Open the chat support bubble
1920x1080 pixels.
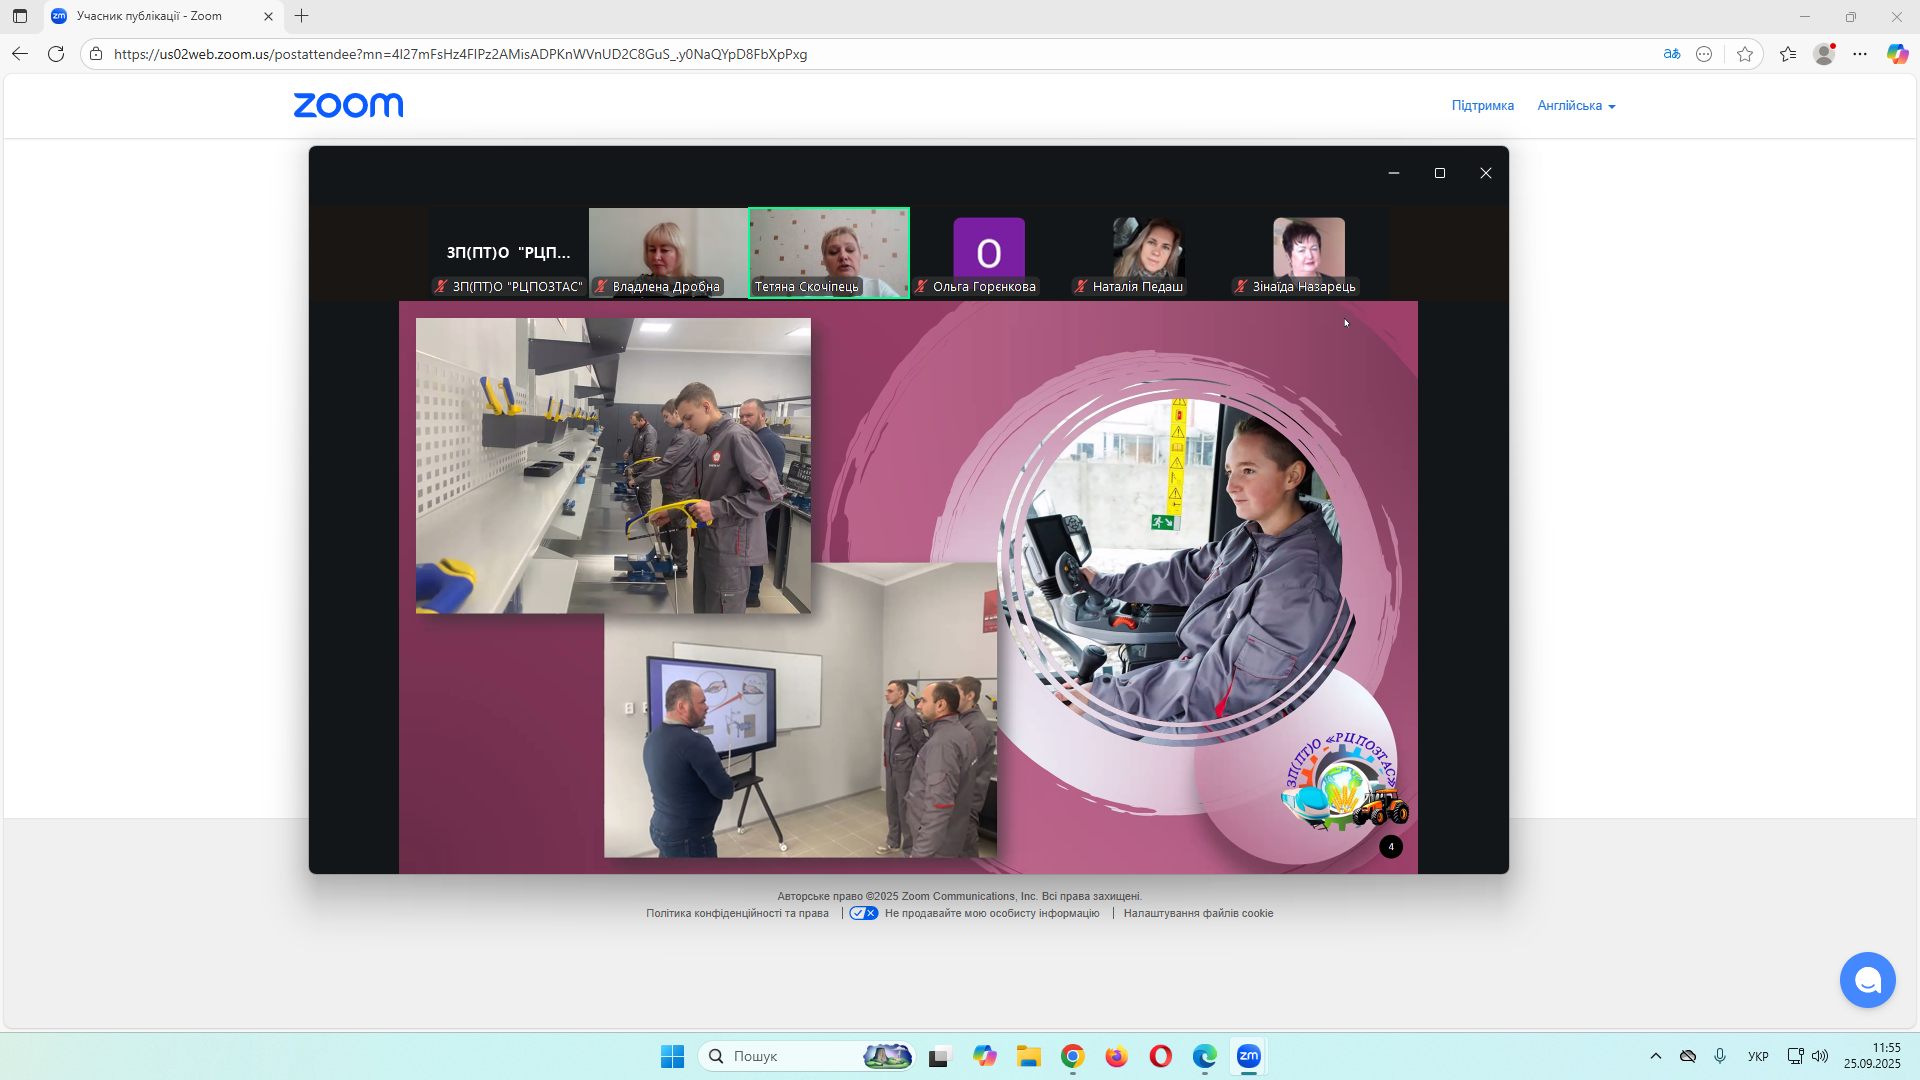(x=1867, y=980)
